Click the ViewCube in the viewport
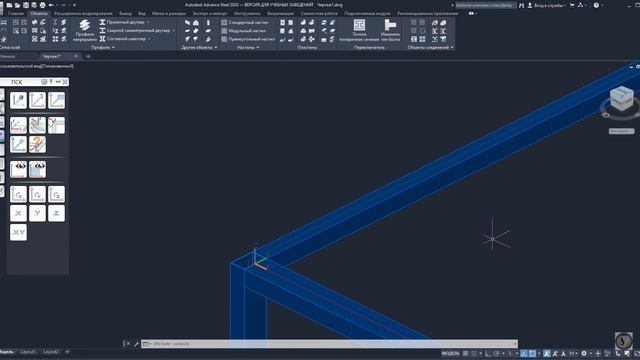 pos(621,98)
